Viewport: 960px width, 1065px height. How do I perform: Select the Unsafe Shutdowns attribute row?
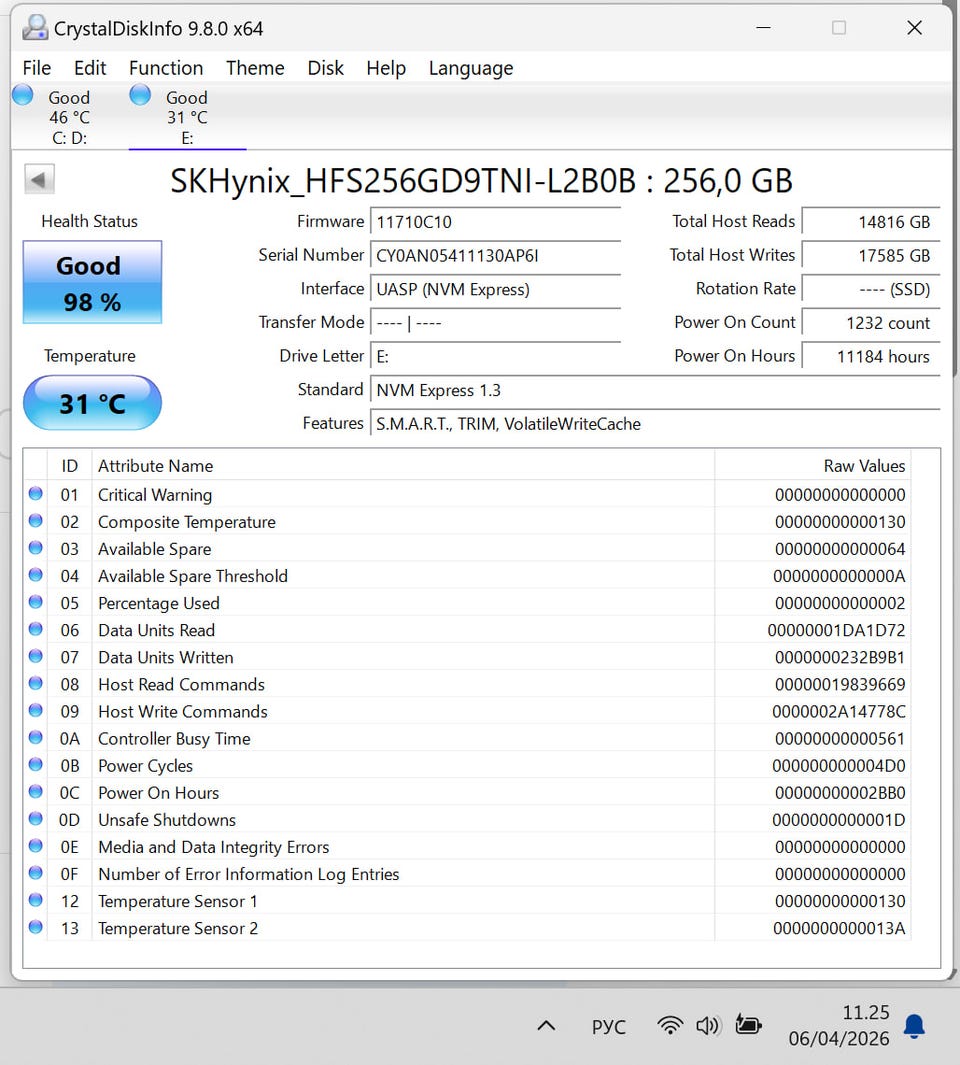[167, 820]
